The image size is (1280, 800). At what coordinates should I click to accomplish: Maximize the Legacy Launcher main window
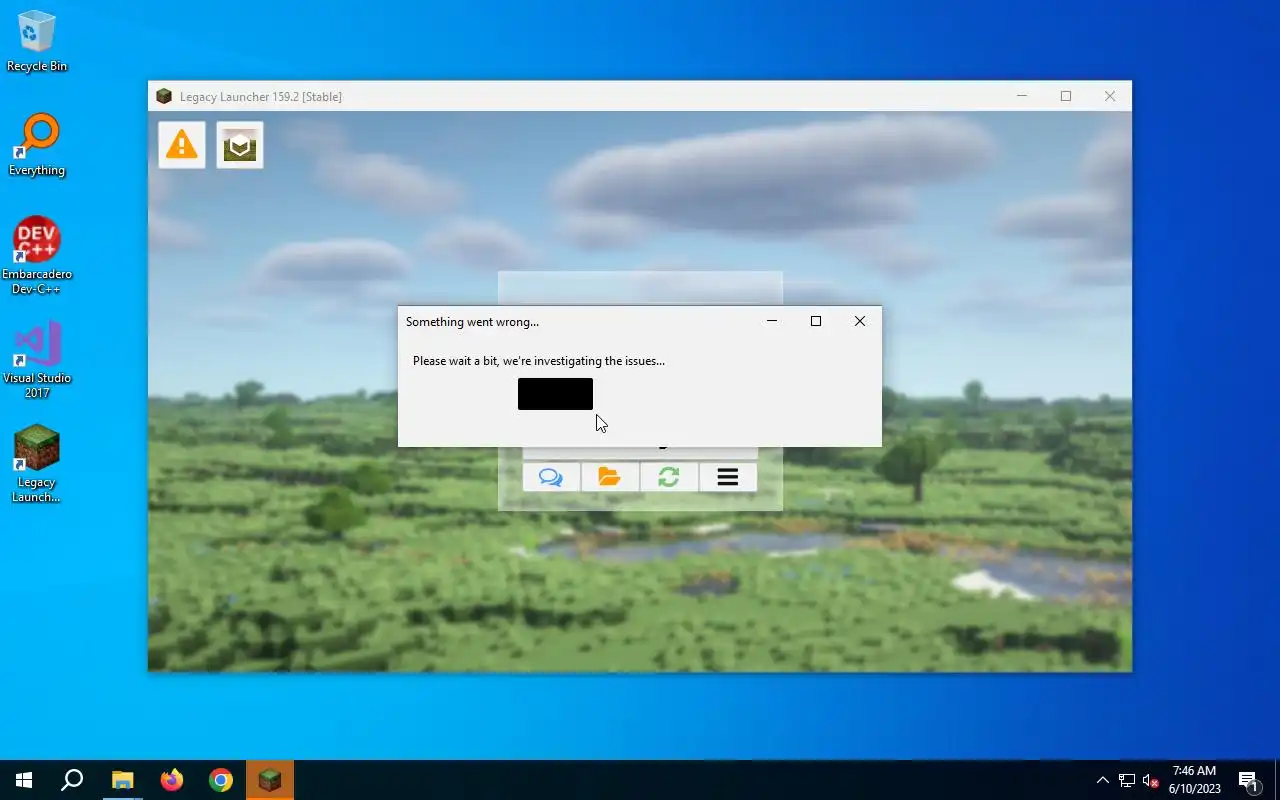[x=1066, y=96]
